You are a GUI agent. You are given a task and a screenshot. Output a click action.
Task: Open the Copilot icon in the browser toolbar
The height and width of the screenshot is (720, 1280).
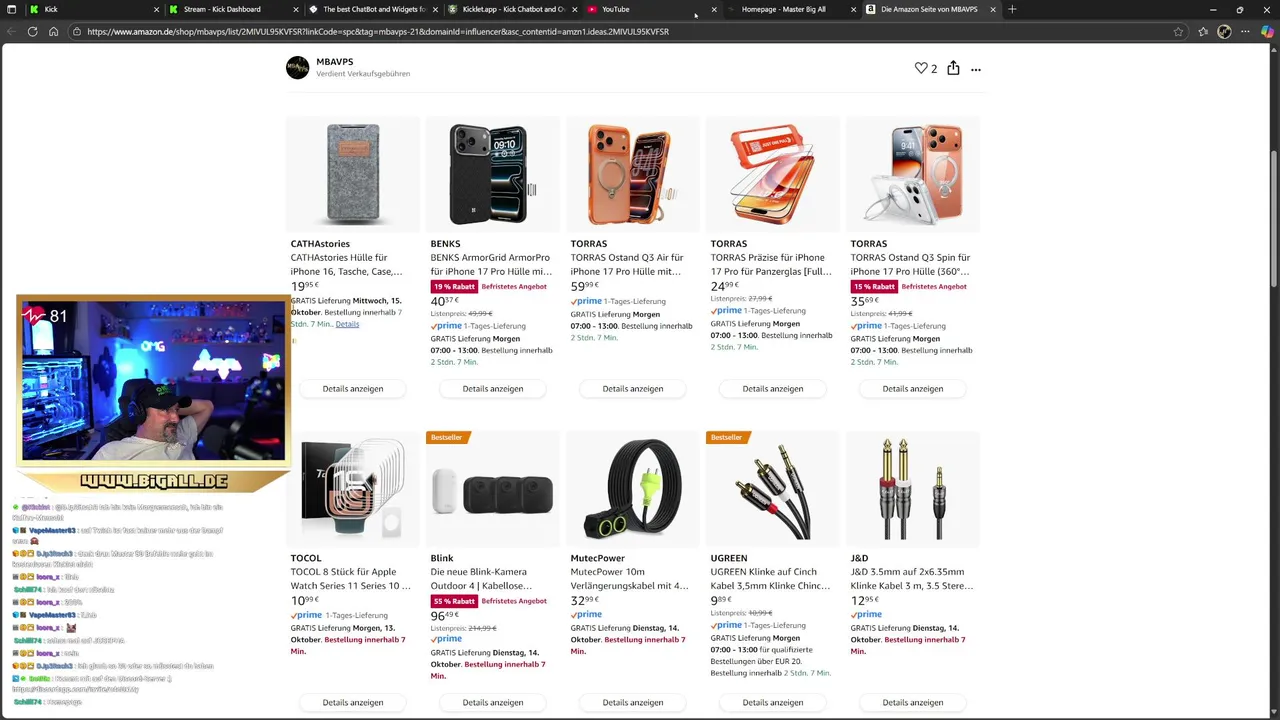(x=1267, y=32)
